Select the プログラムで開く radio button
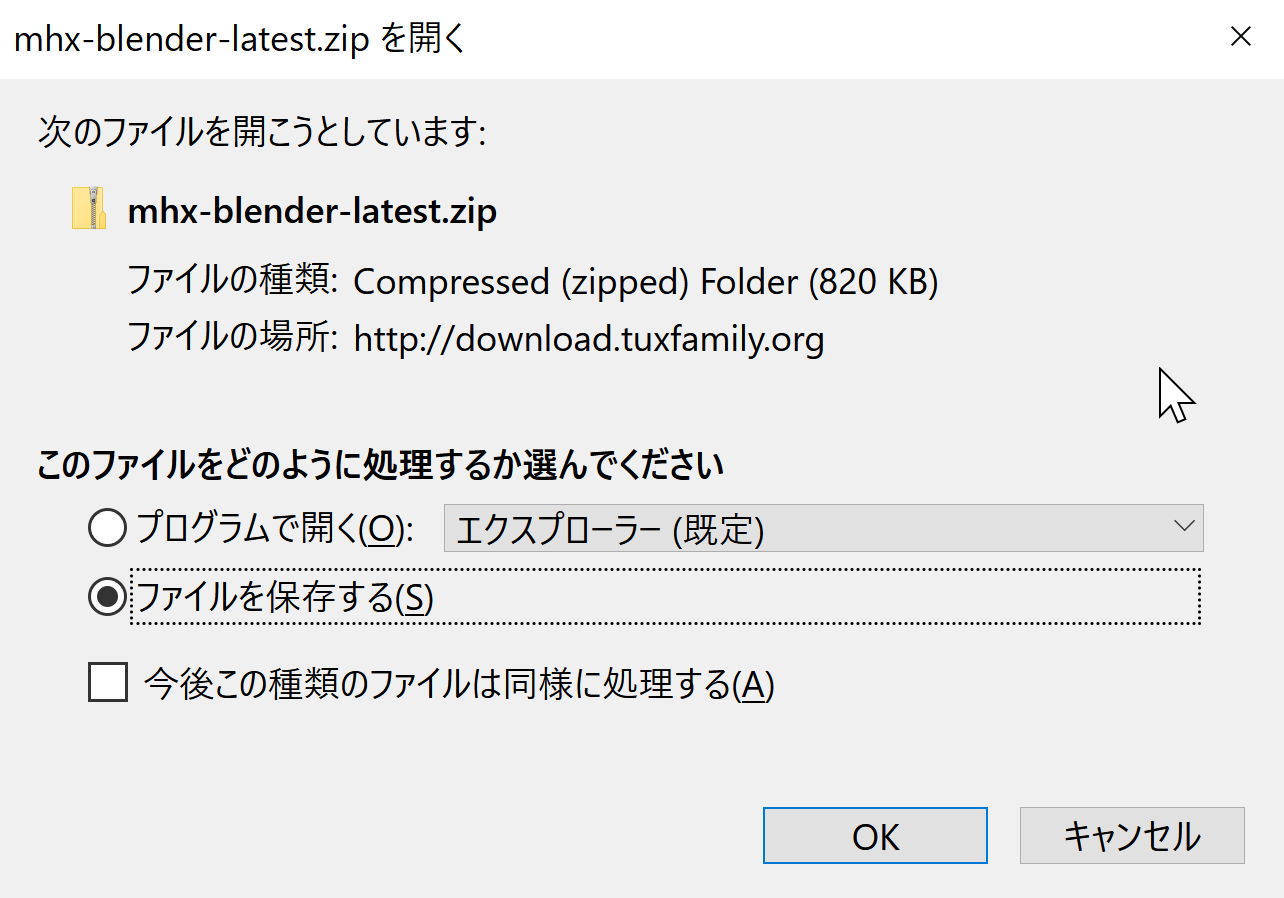This screenshot has width=1284, height=898. (107, 528)
